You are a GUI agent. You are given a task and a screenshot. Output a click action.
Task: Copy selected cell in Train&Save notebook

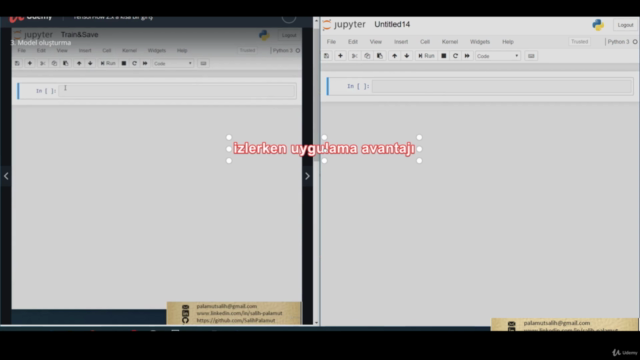tap(54, 63)
